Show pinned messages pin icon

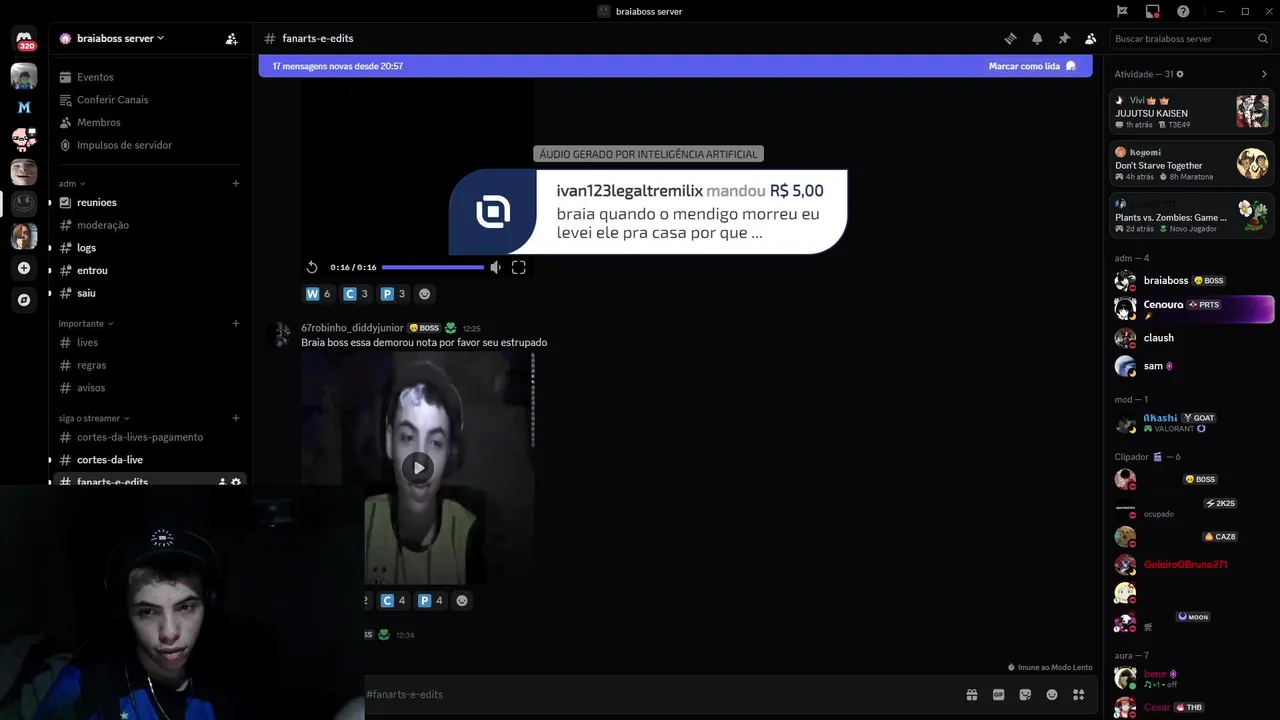click(x=1064, y=39)
